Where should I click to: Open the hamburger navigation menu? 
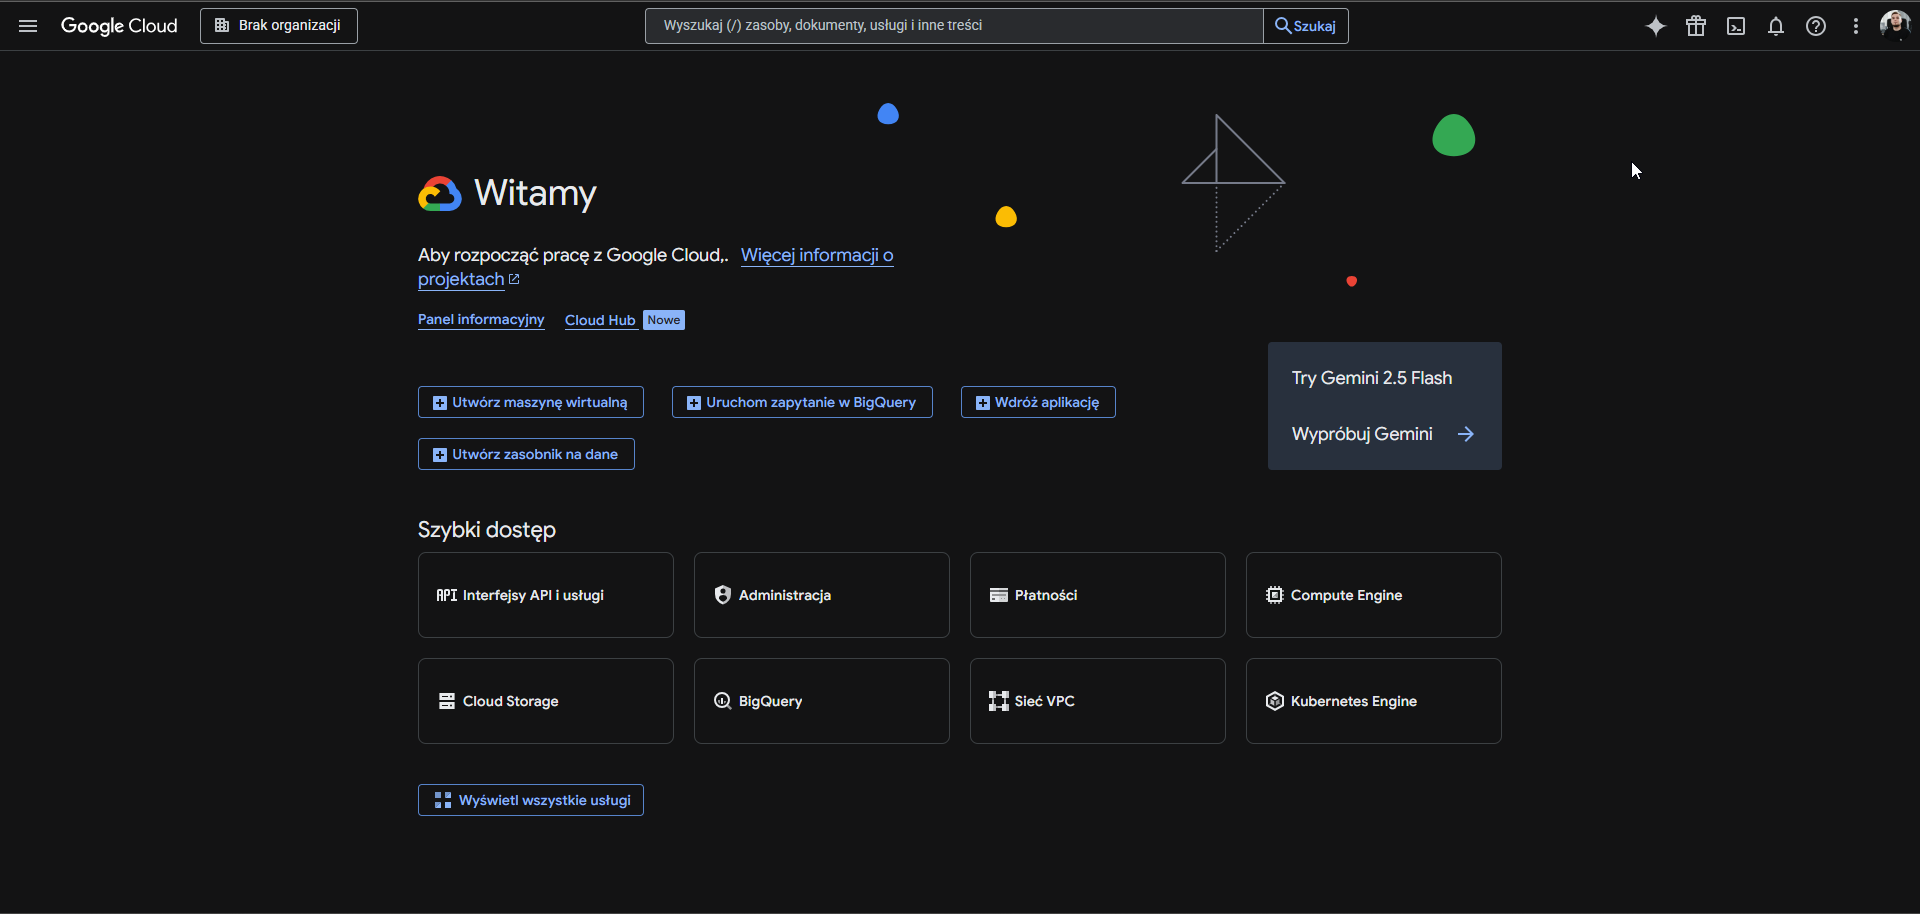[x=28, y=26]
